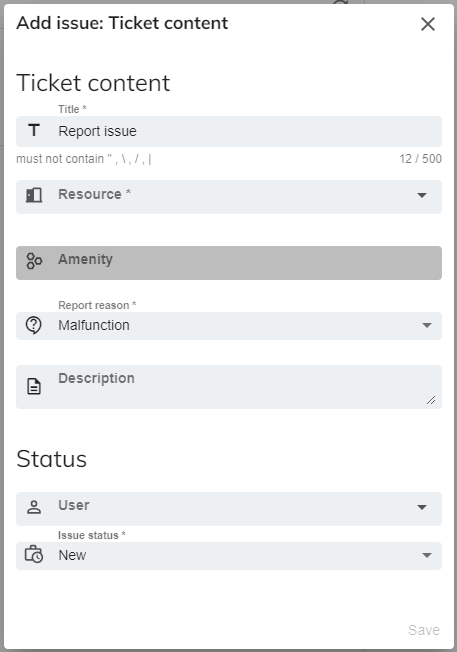The height and width of the screenshot is (652, 457).
Task: Click the Resource door icon
Action: click(34, 195)
